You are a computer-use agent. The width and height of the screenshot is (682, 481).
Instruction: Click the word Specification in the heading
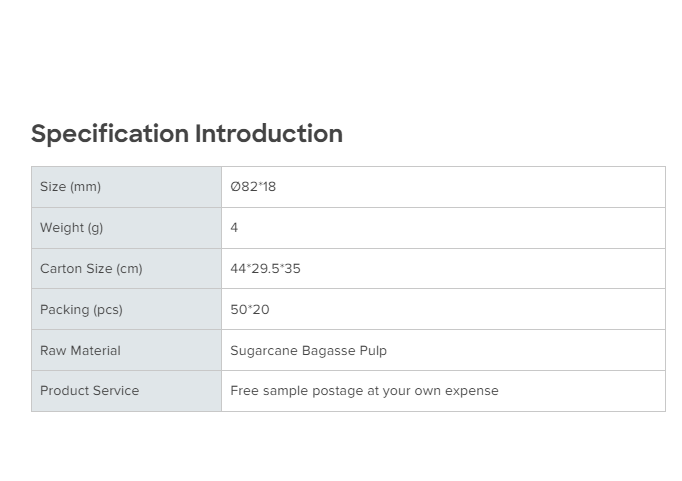(109, 134)
